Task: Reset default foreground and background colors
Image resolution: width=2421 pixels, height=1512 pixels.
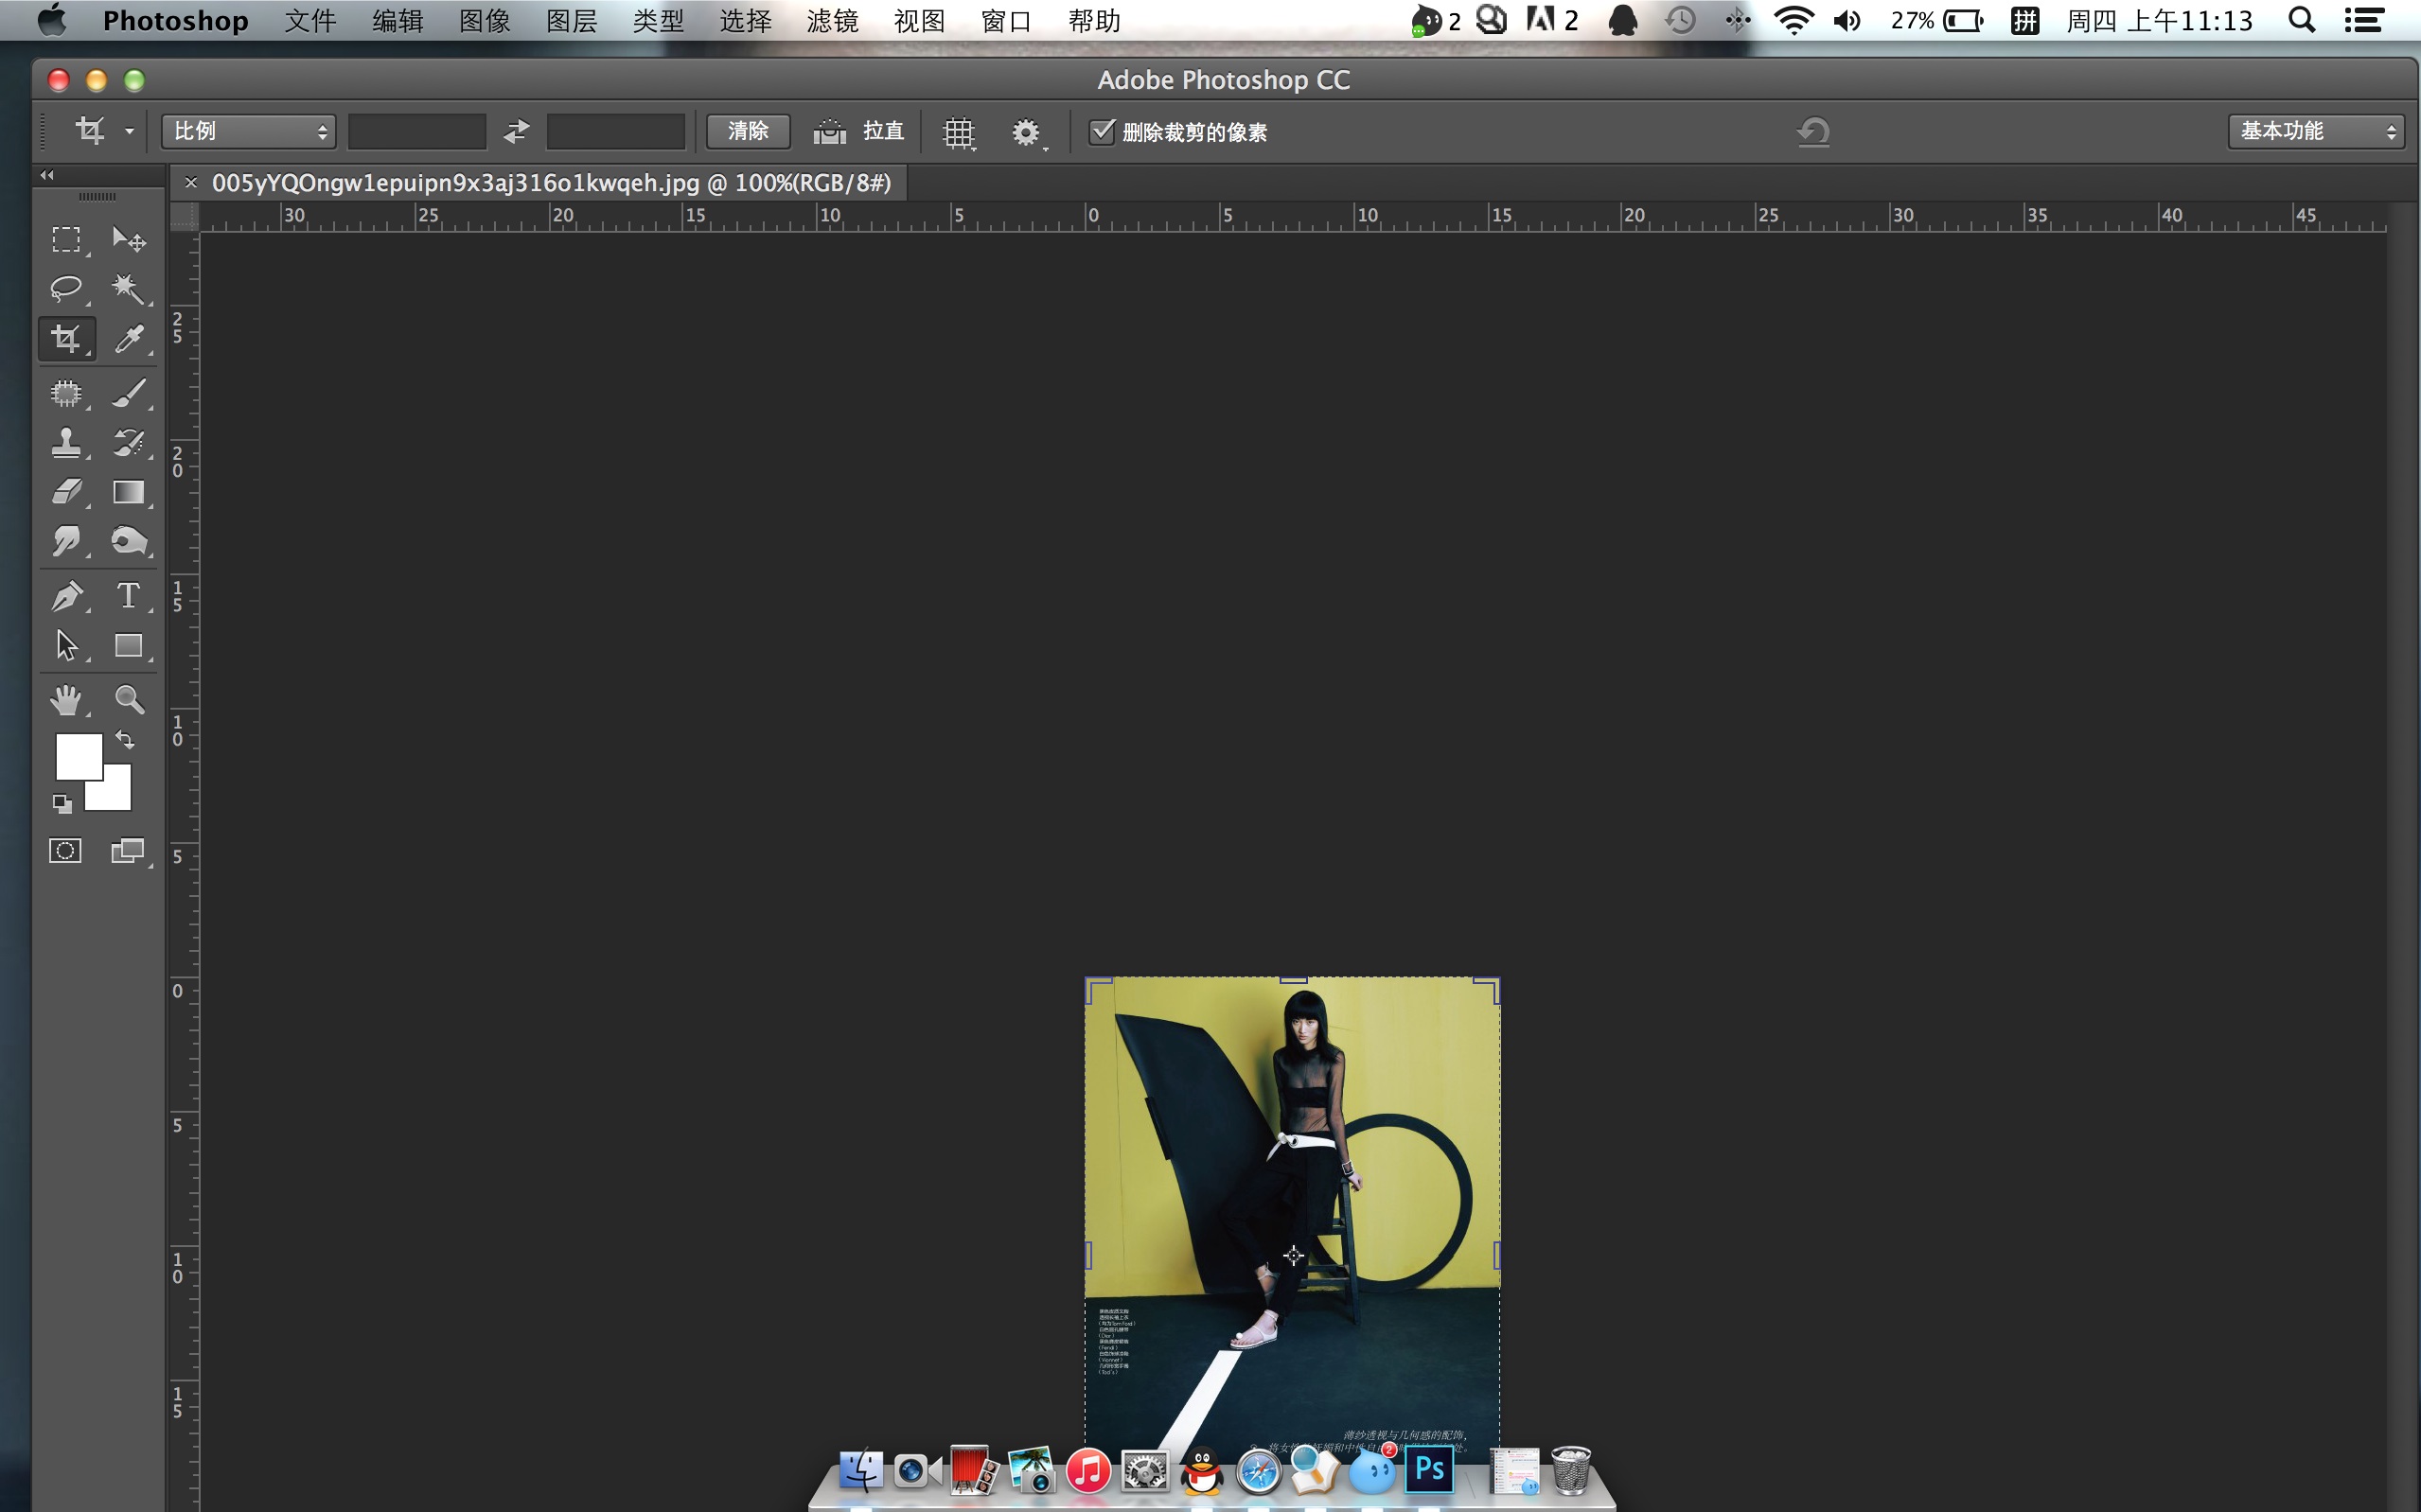Action: (62, 803)
